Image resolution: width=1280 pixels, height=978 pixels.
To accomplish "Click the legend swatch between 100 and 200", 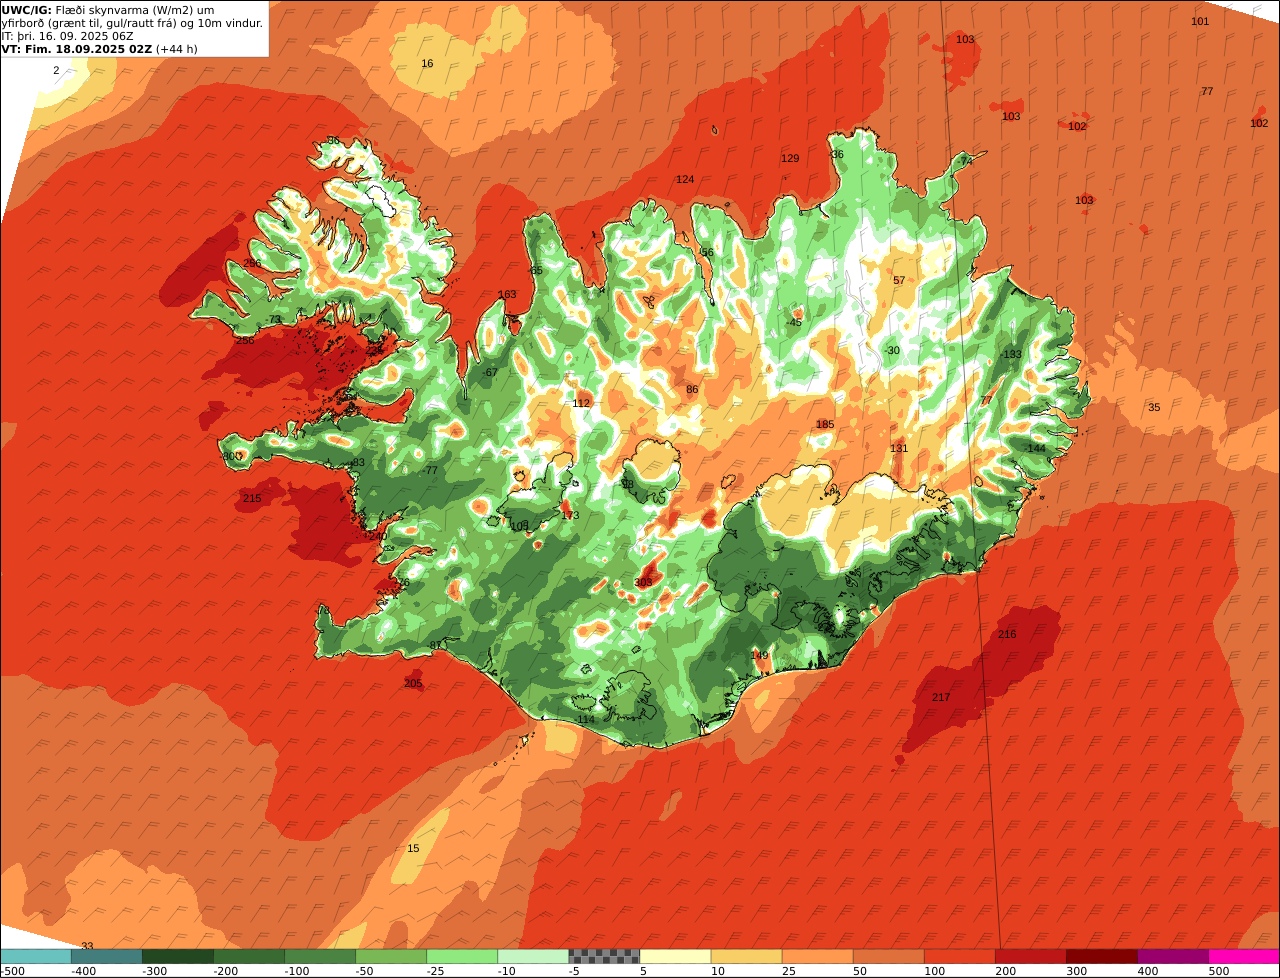I will [958, 957].
